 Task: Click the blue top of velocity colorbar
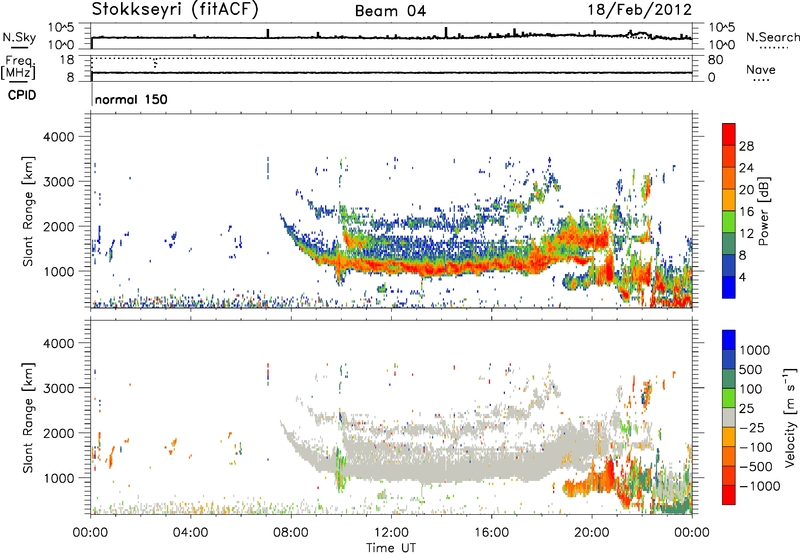click(729, 340)
